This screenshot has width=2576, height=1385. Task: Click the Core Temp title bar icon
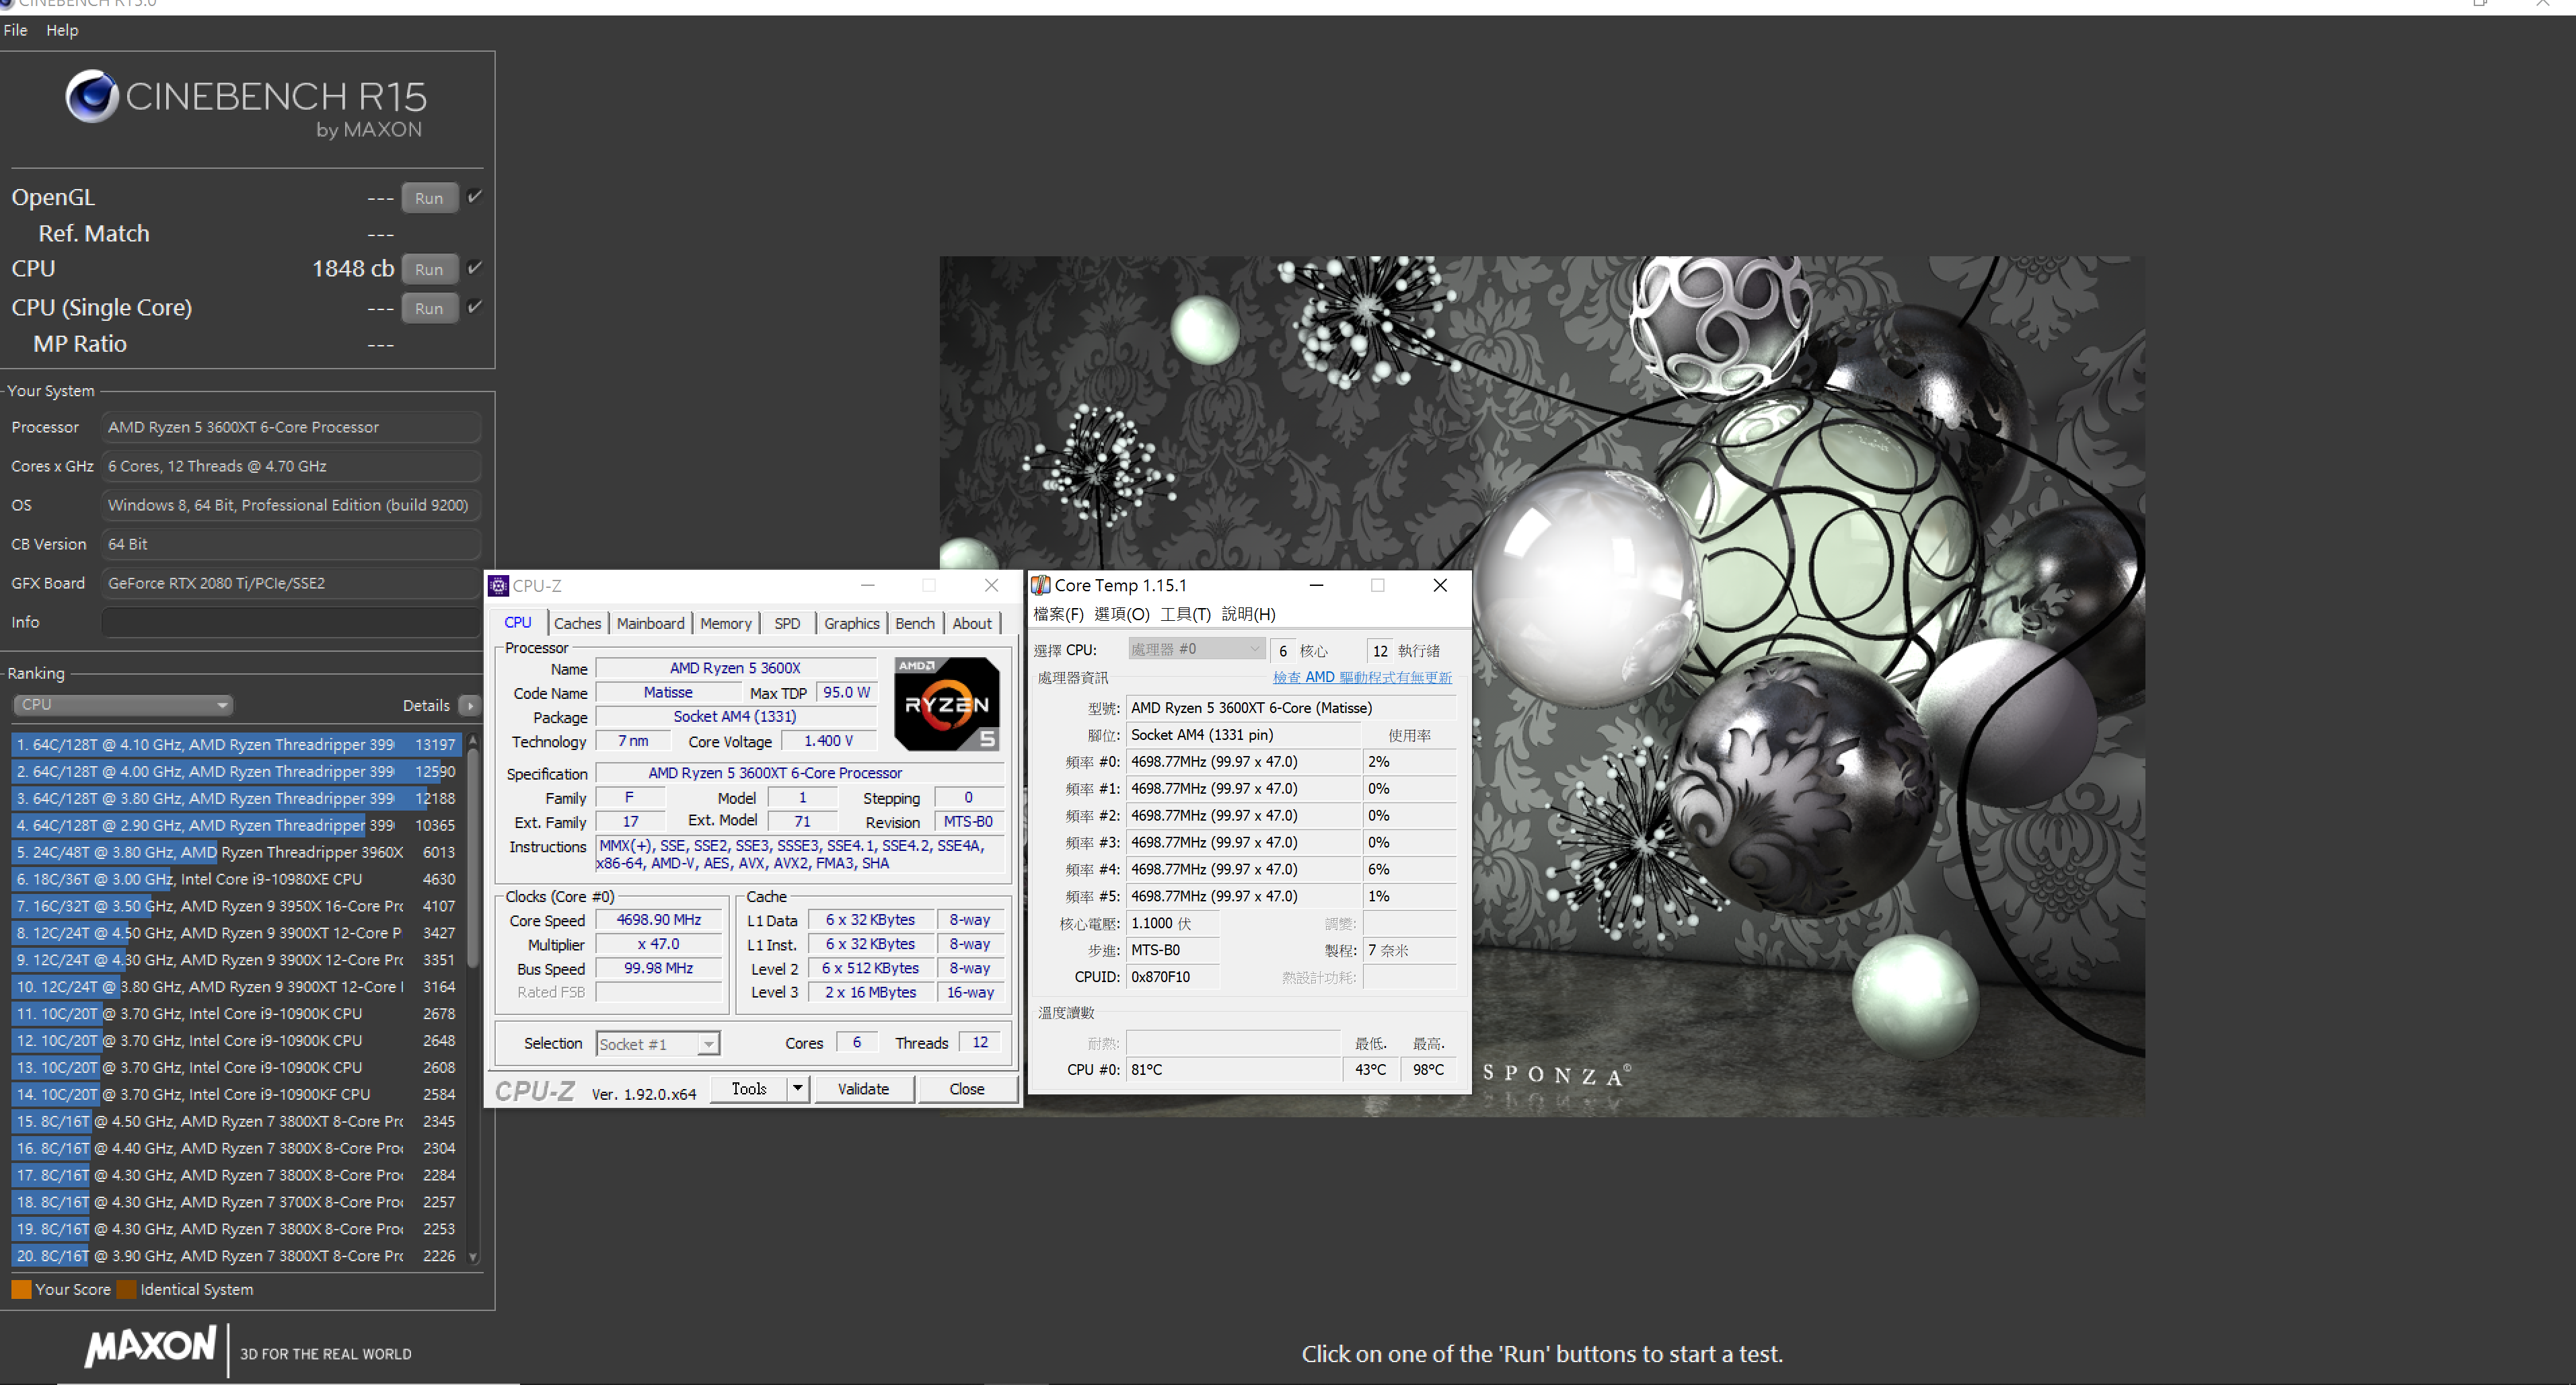click(x=1041, y=586)
